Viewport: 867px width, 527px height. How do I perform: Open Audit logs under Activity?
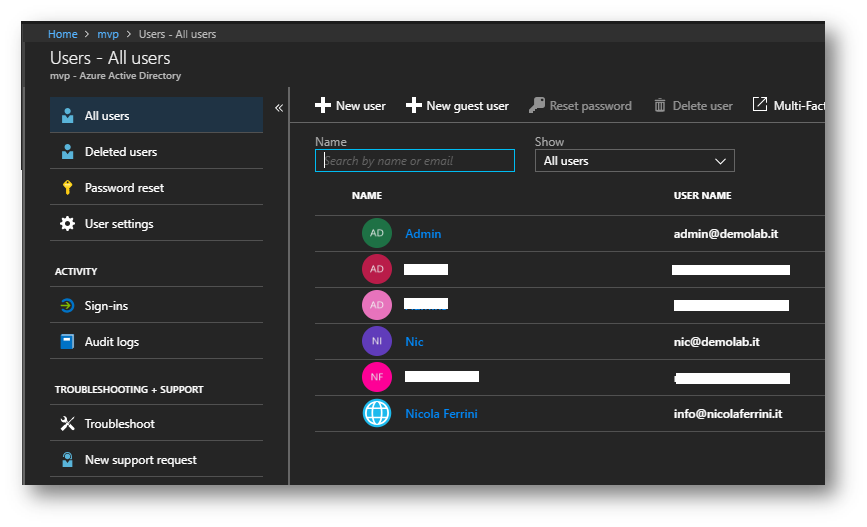pos(156,341)
